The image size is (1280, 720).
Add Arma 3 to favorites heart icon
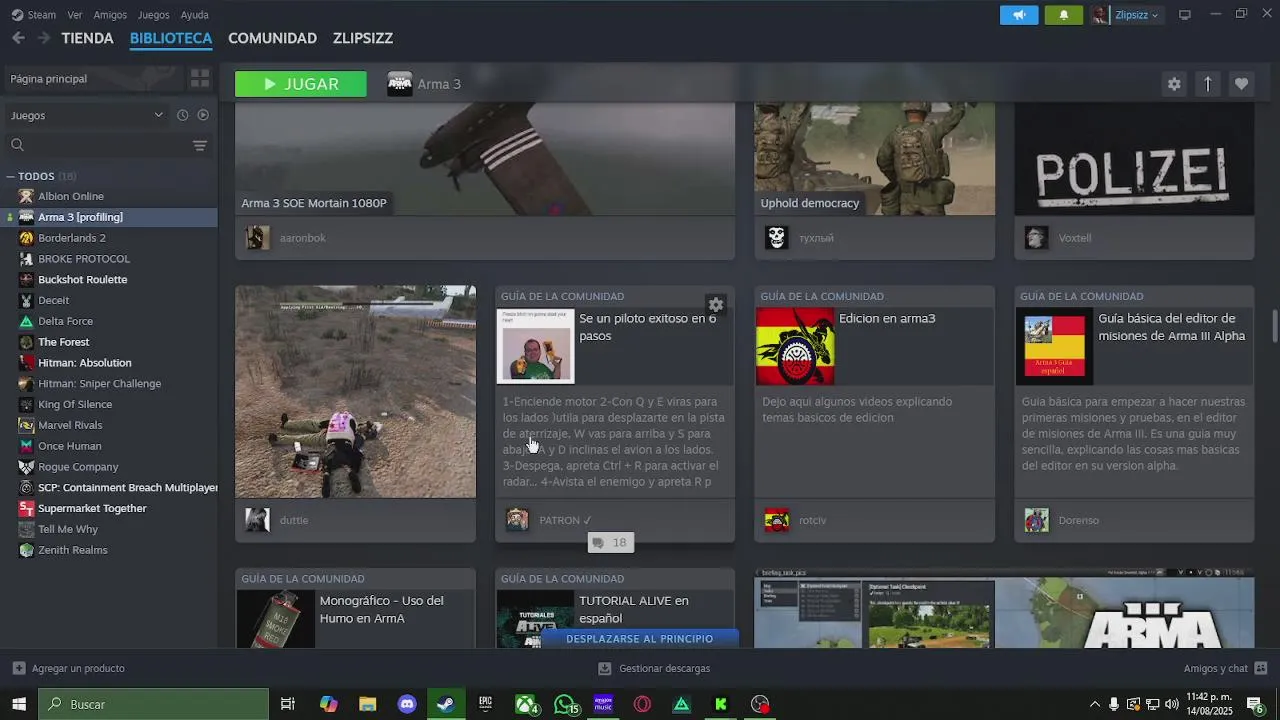[1241, 84]
